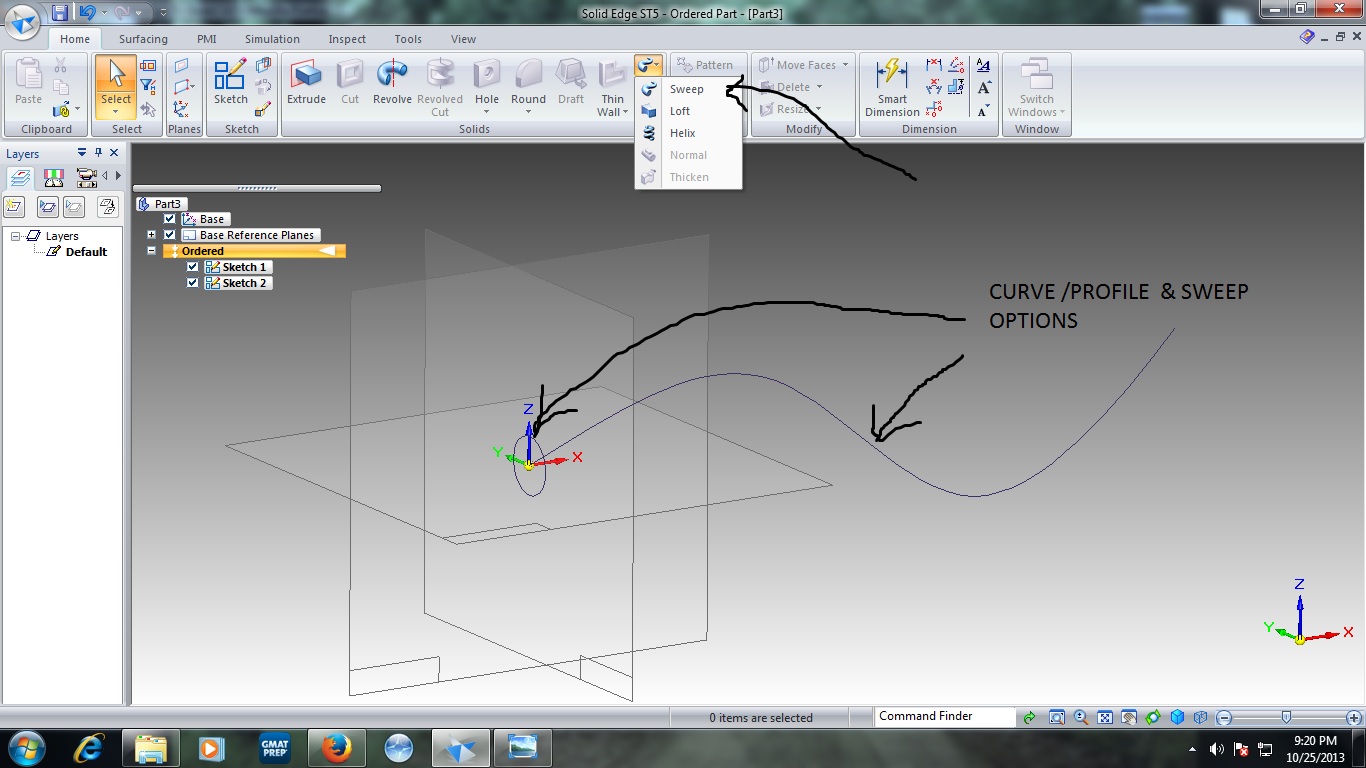Click the Rotate view icon in status bar
The image size is (1366, 768).
(1153, 717)
